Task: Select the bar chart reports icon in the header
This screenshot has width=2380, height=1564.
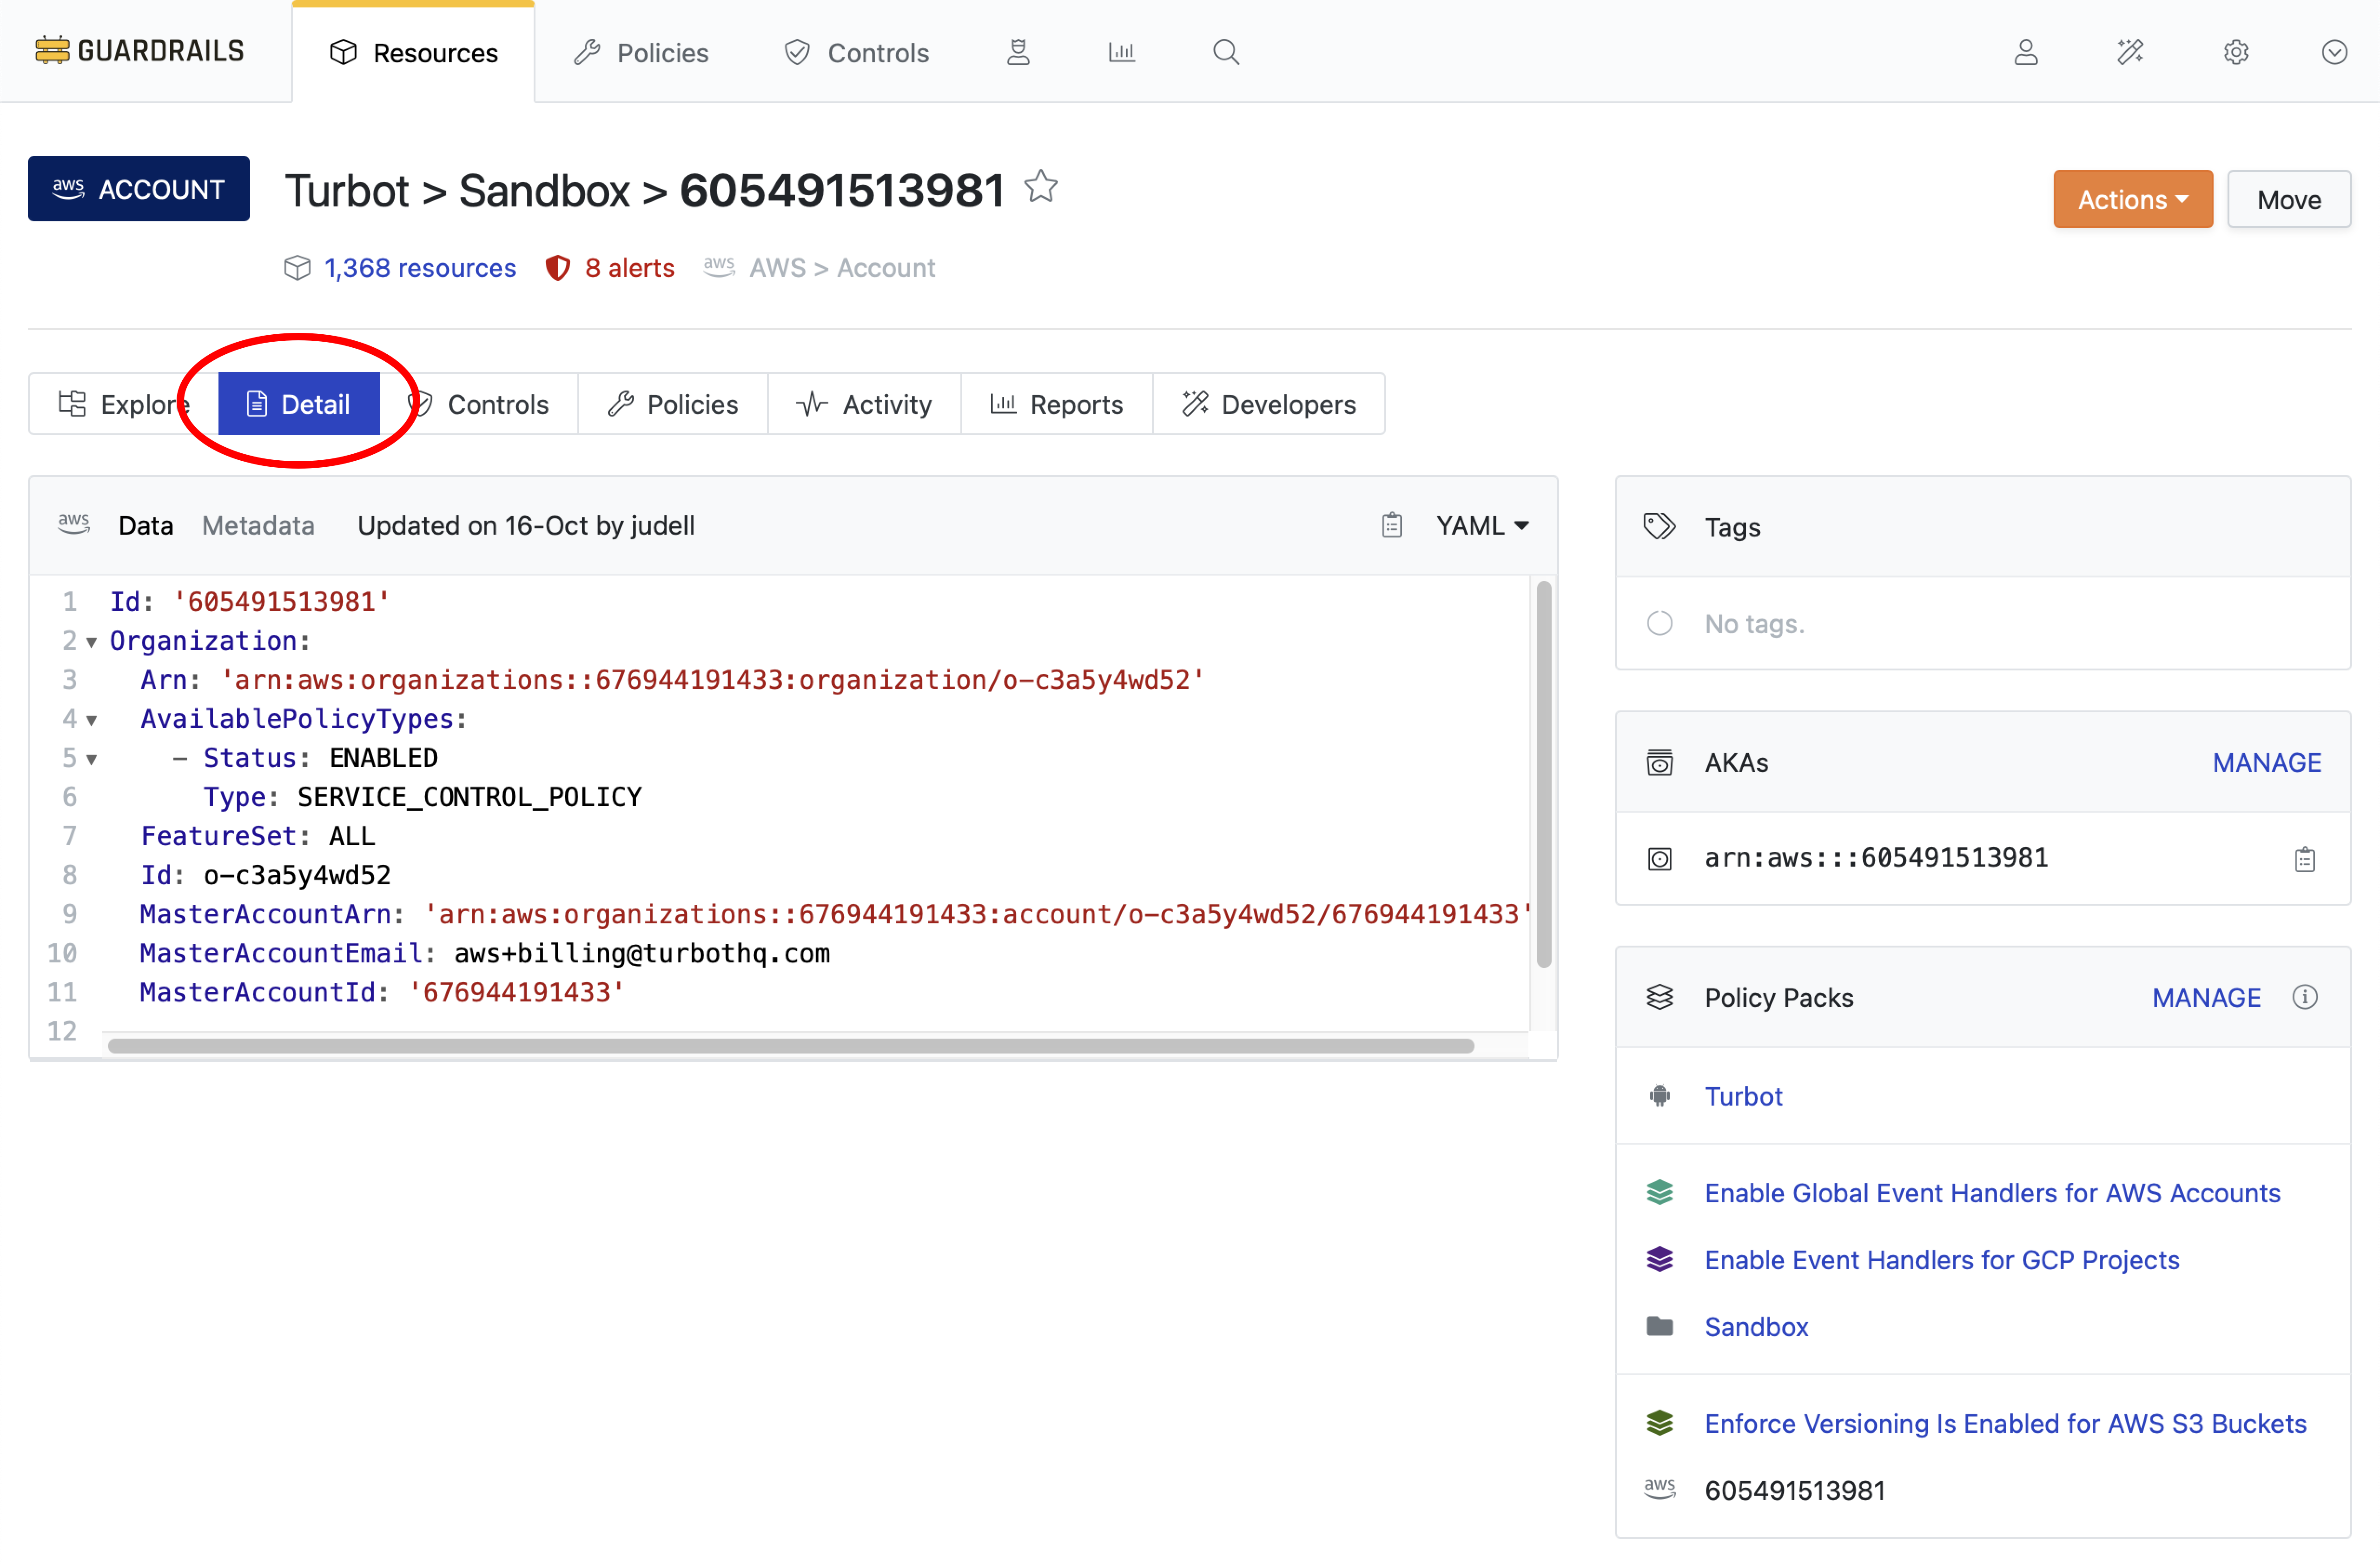Action: point(1121,52)
